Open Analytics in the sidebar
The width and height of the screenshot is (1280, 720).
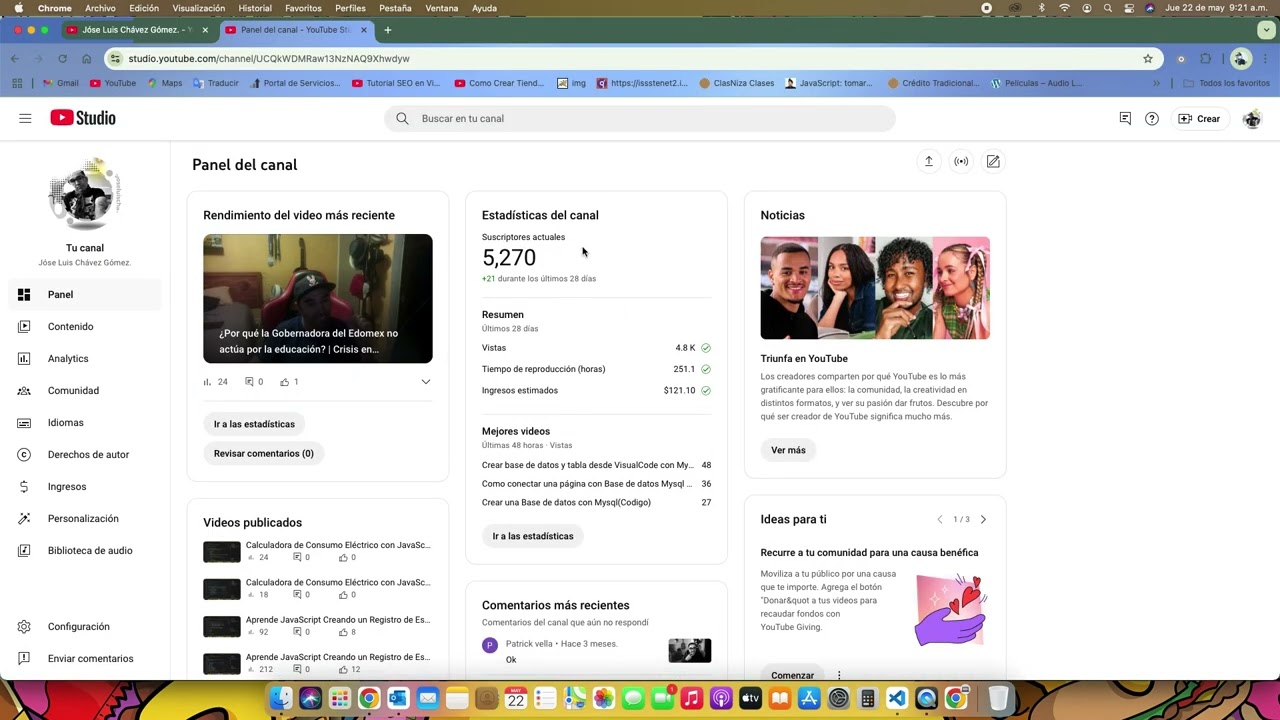pyautogui.click(x=85, y=358)
